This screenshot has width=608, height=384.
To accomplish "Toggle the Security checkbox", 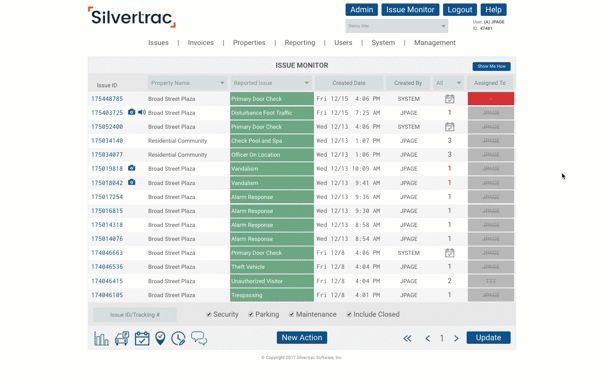I will click(209, 314).
